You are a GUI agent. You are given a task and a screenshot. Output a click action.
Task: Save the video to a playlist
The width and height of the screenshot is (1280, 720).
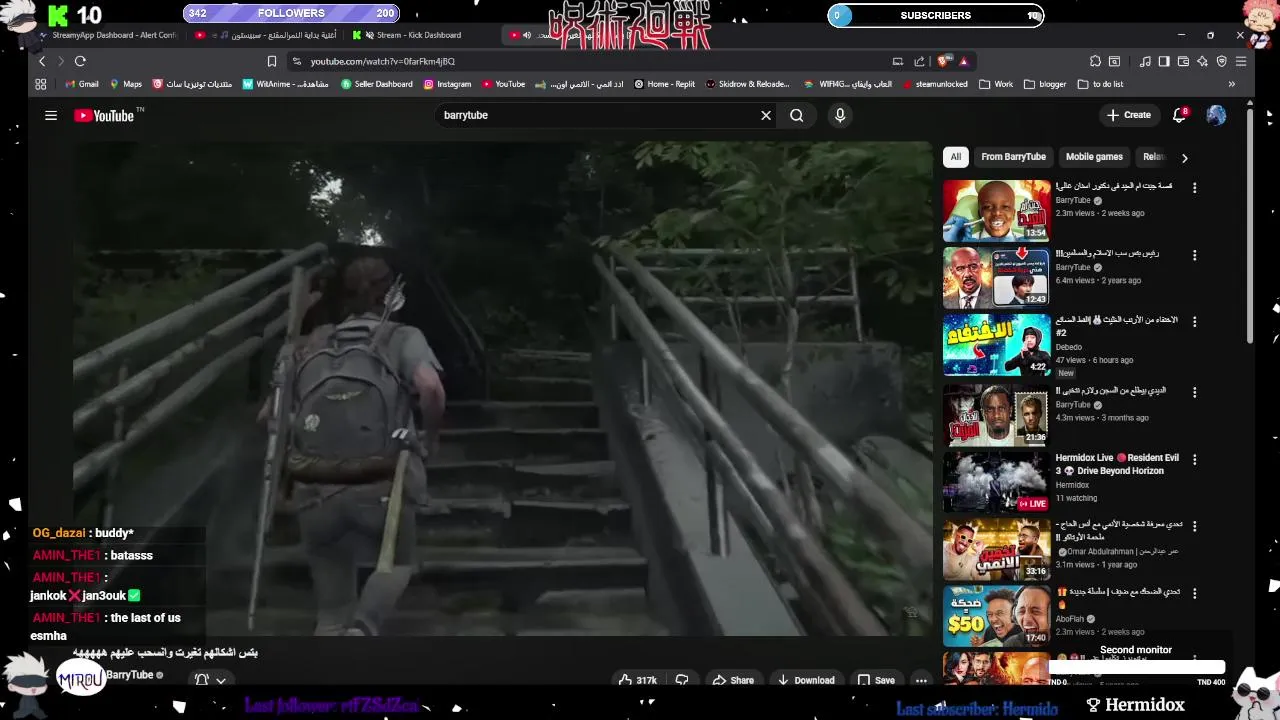[876, 680]
